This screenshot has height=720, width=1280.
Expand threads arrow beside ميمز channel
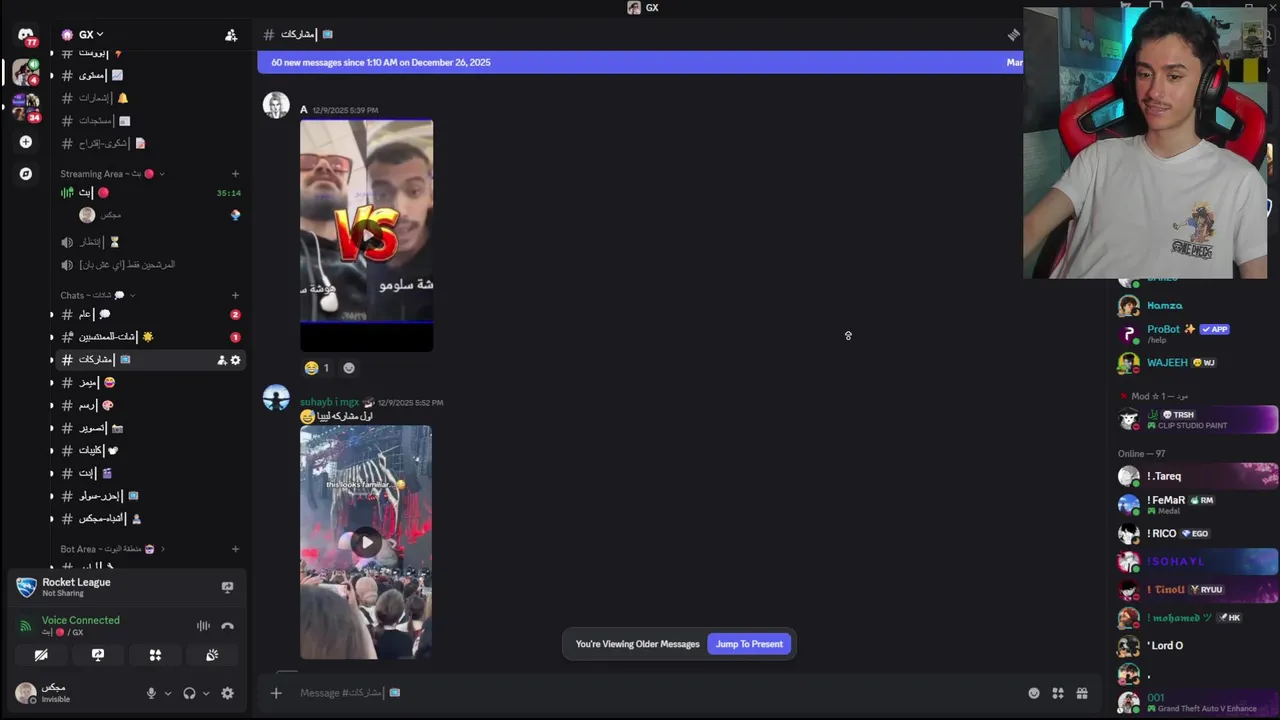tap(52, 382)
